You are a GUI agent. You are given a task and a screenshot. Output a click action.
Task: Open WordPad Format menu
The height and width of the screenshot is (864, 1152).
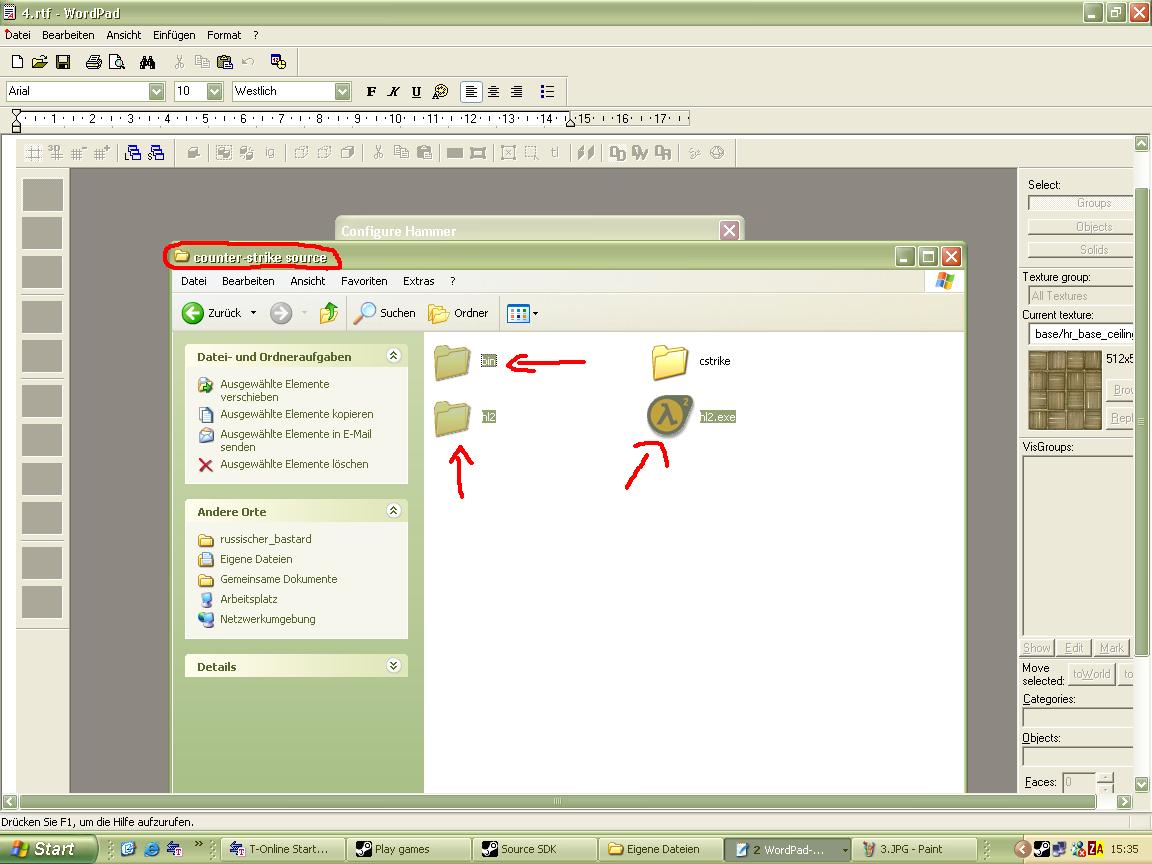224,35
